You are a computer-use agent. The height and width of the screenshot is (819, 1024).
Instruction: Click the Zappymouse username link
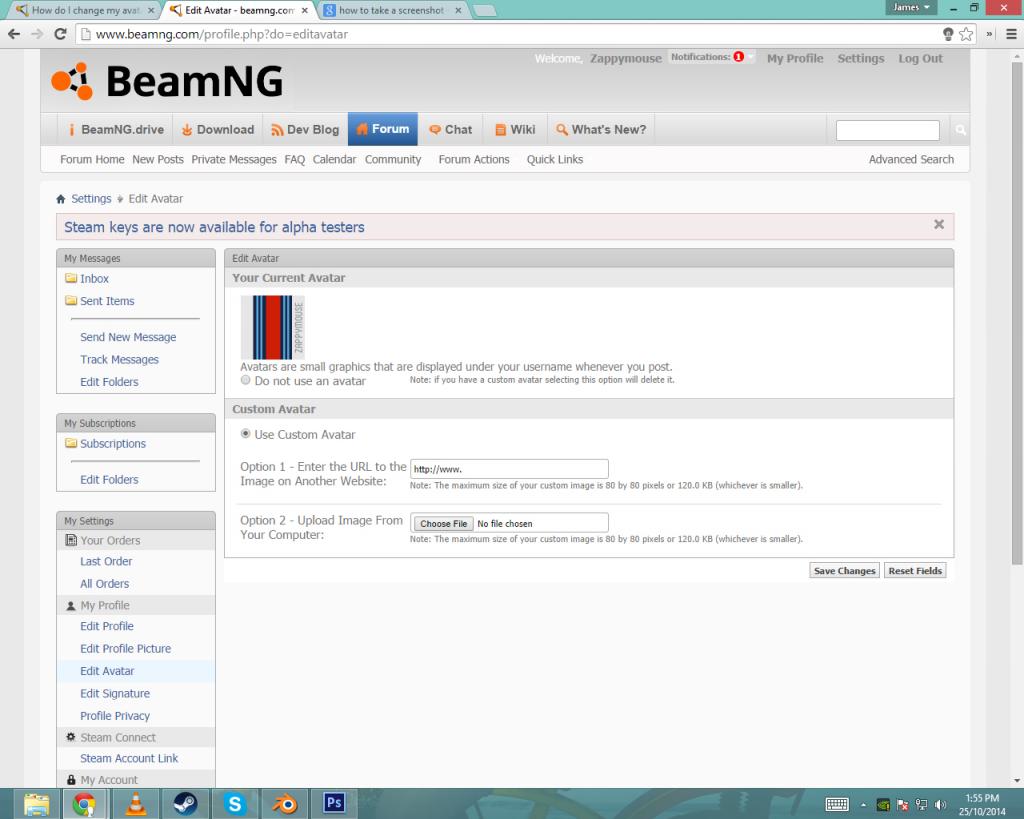pyautogui.click(x=626, y=58)
